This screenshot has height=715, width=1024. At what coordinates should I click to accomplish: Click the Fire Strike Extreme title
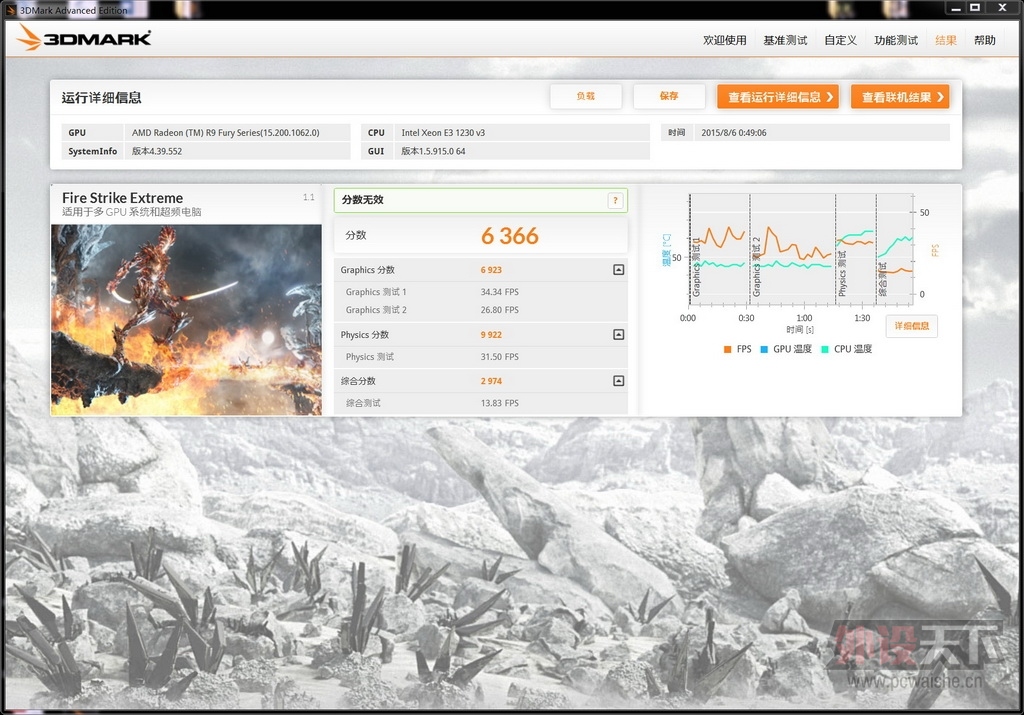(122, 197)
